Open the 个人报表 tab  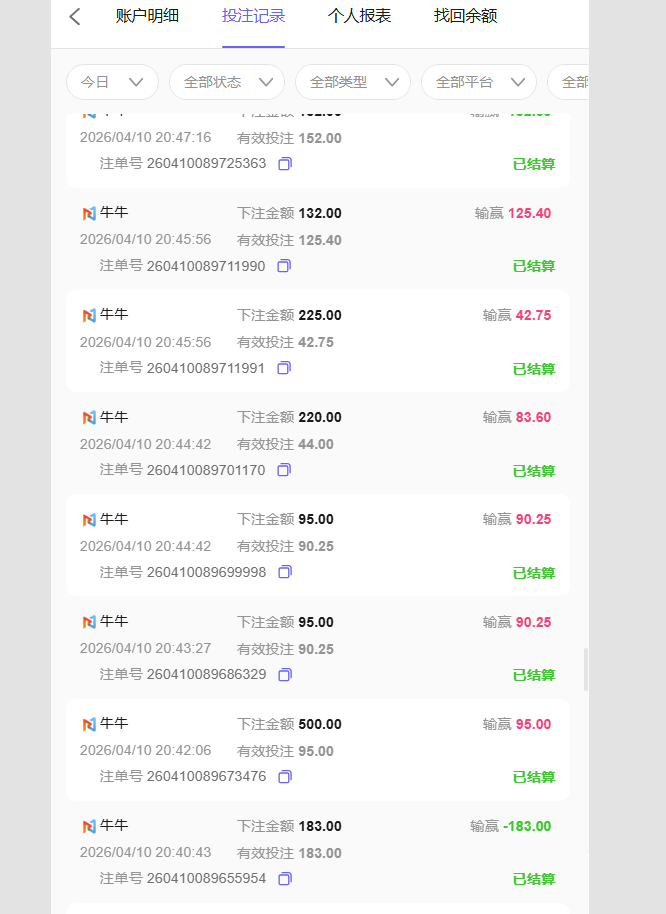point(359,16)
